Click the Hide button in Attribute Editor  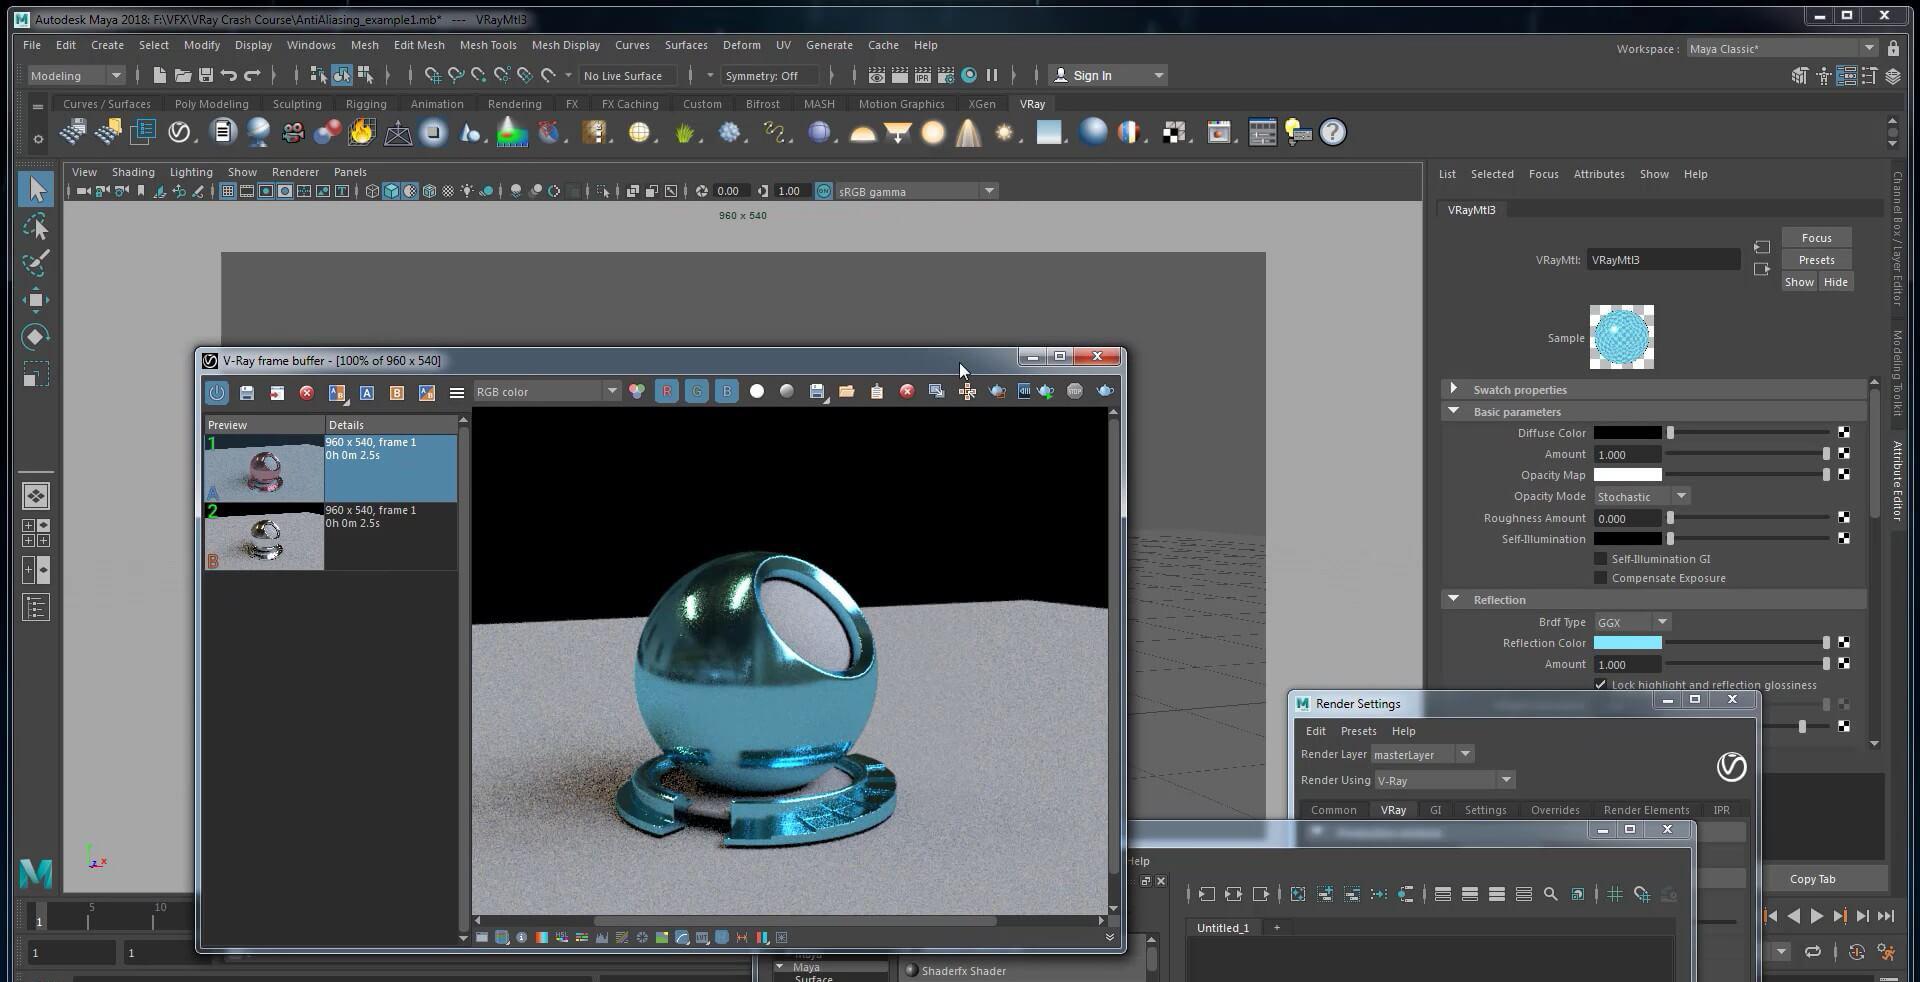click(x=1835, y=282)
